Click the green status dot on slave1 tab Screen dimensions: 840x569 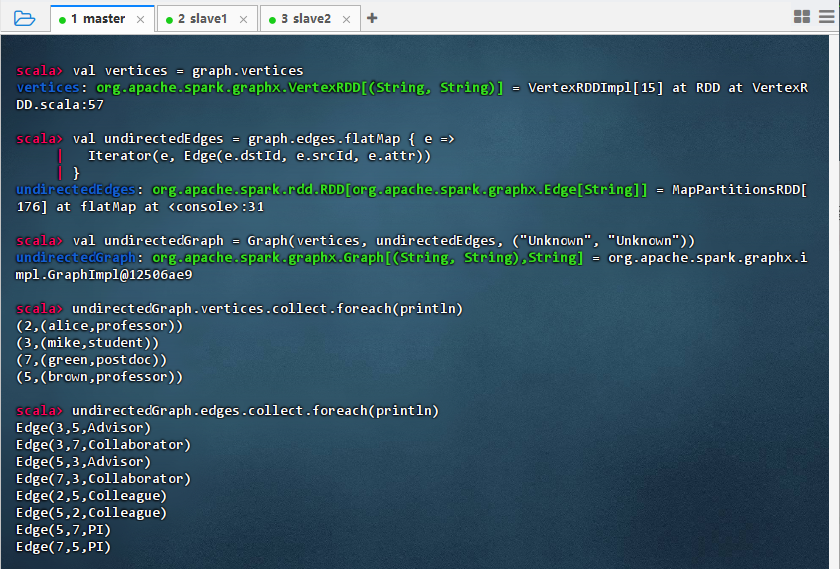tap(169, 20)
